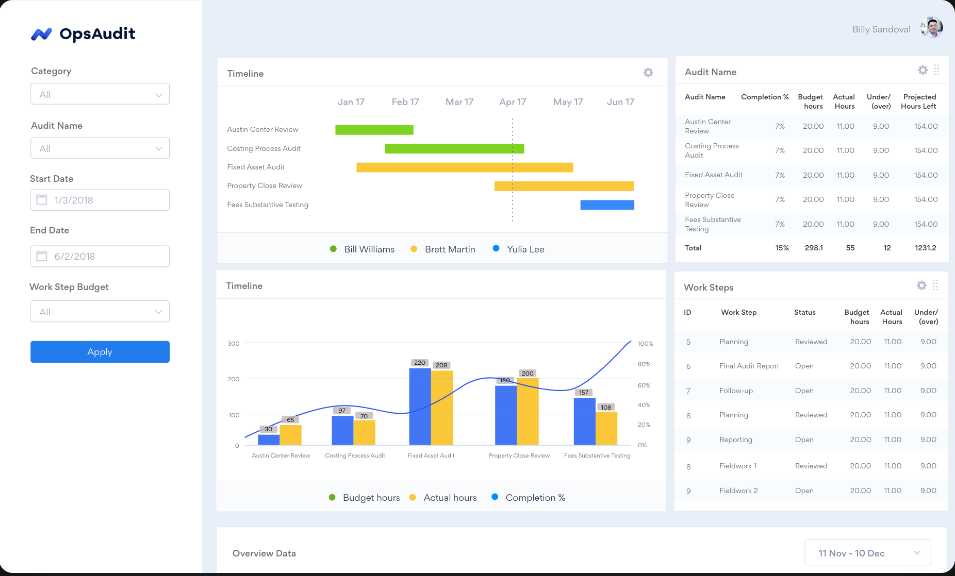The image size is (955, 576).
Task: Click gear icon in Work Steps panel
Action: (x=922, y=286)
